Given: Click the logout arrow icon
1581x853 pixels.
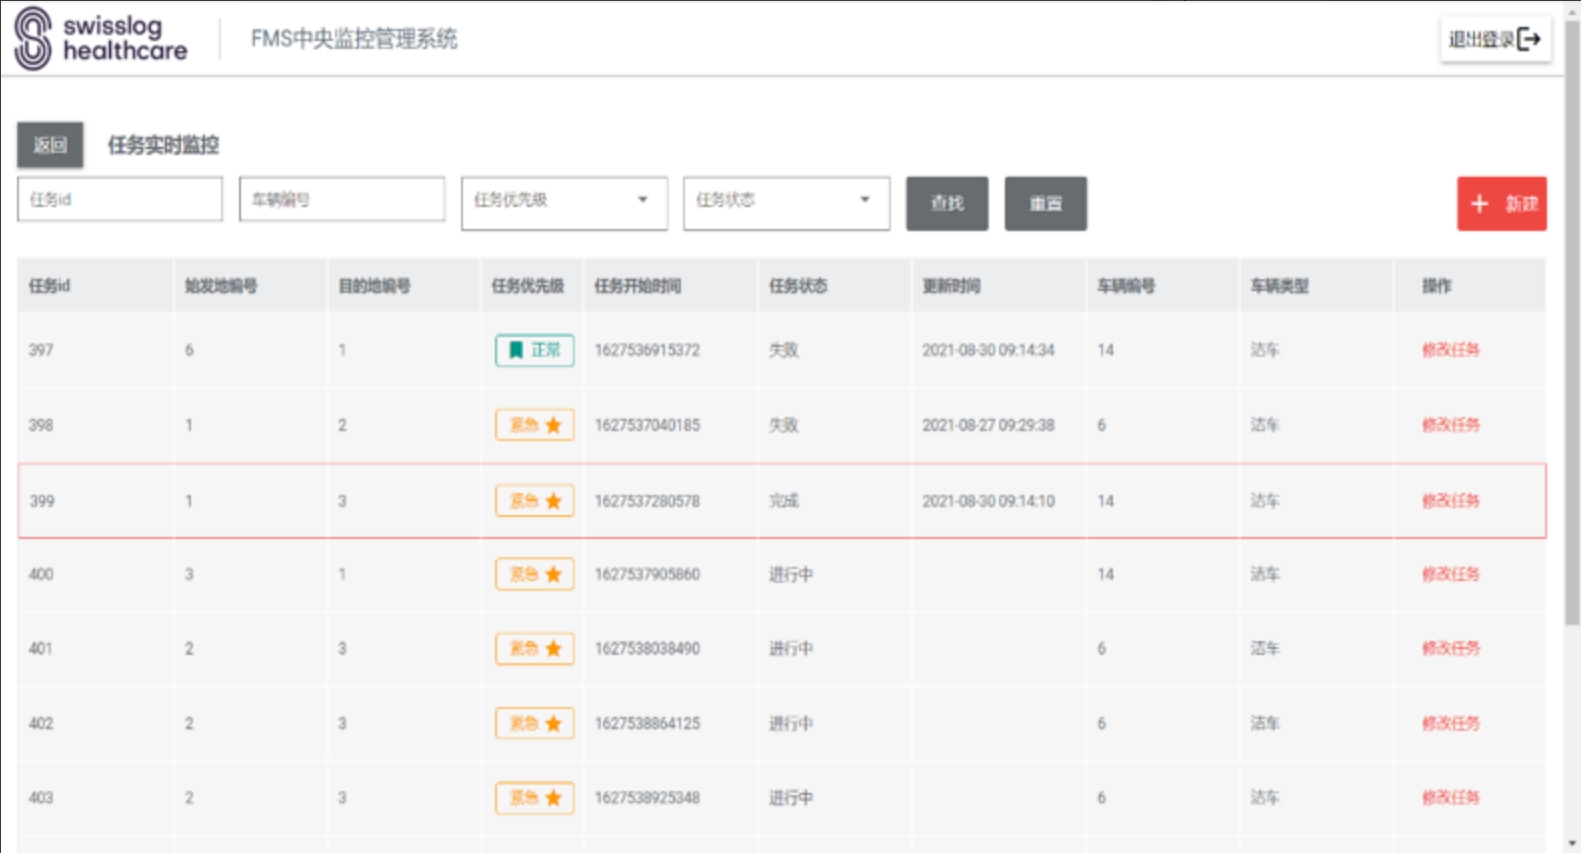Looking at the screenshot, I should pyautogui.click(x=1528, y=39).
